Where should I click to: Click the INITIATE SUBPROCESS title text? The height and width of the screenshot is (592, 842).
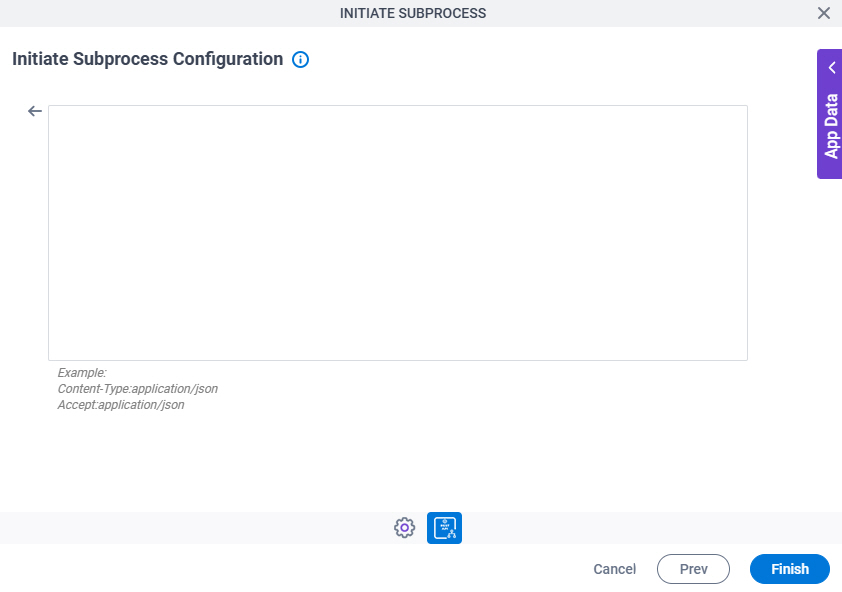(x=413, y=13)
